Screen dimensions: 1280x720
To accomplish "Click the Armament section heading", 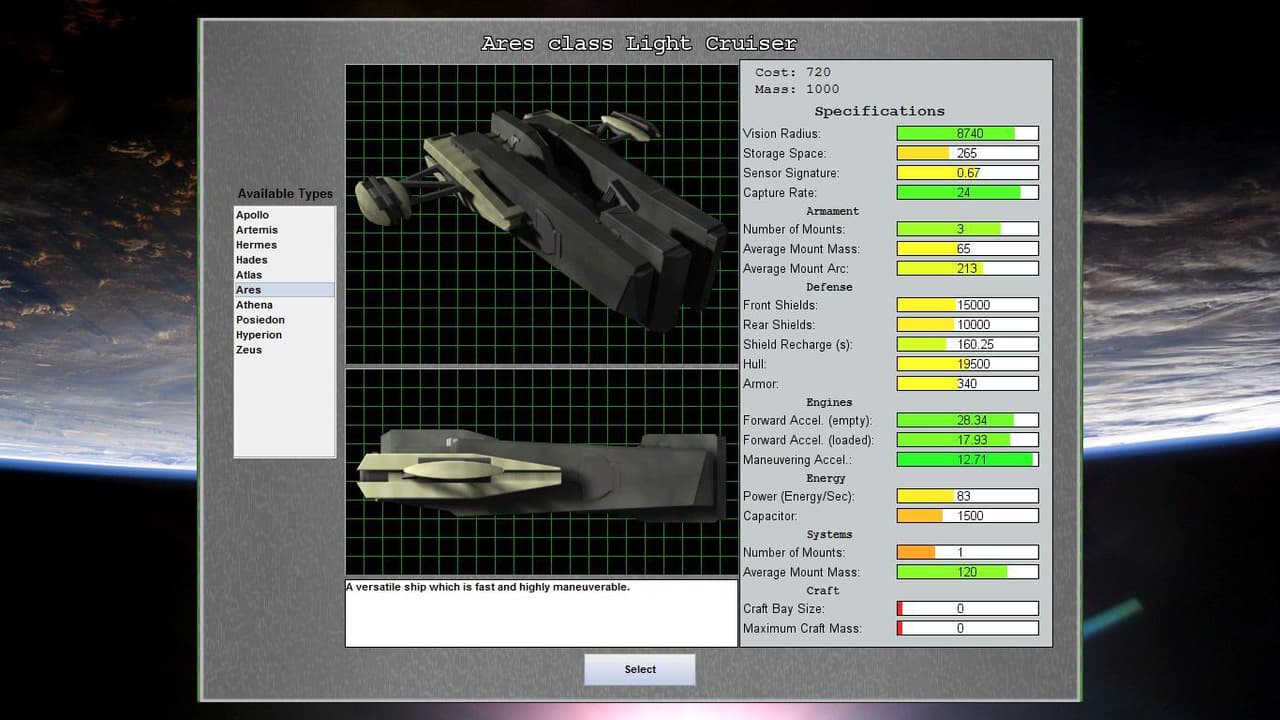I will pyautogui.click(x=832, y=211).
